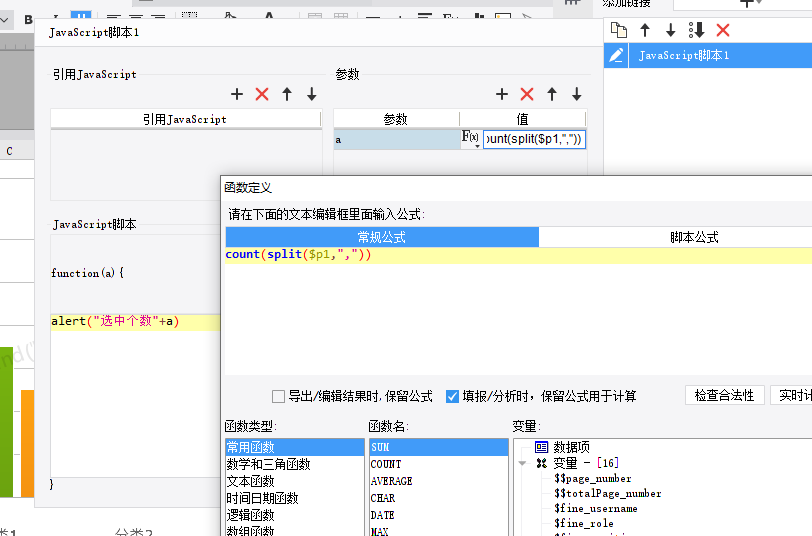The height and width of the screenshot is (536, 812).
Task: Select $fine_username variable in tree
Action: pos(595,509)
